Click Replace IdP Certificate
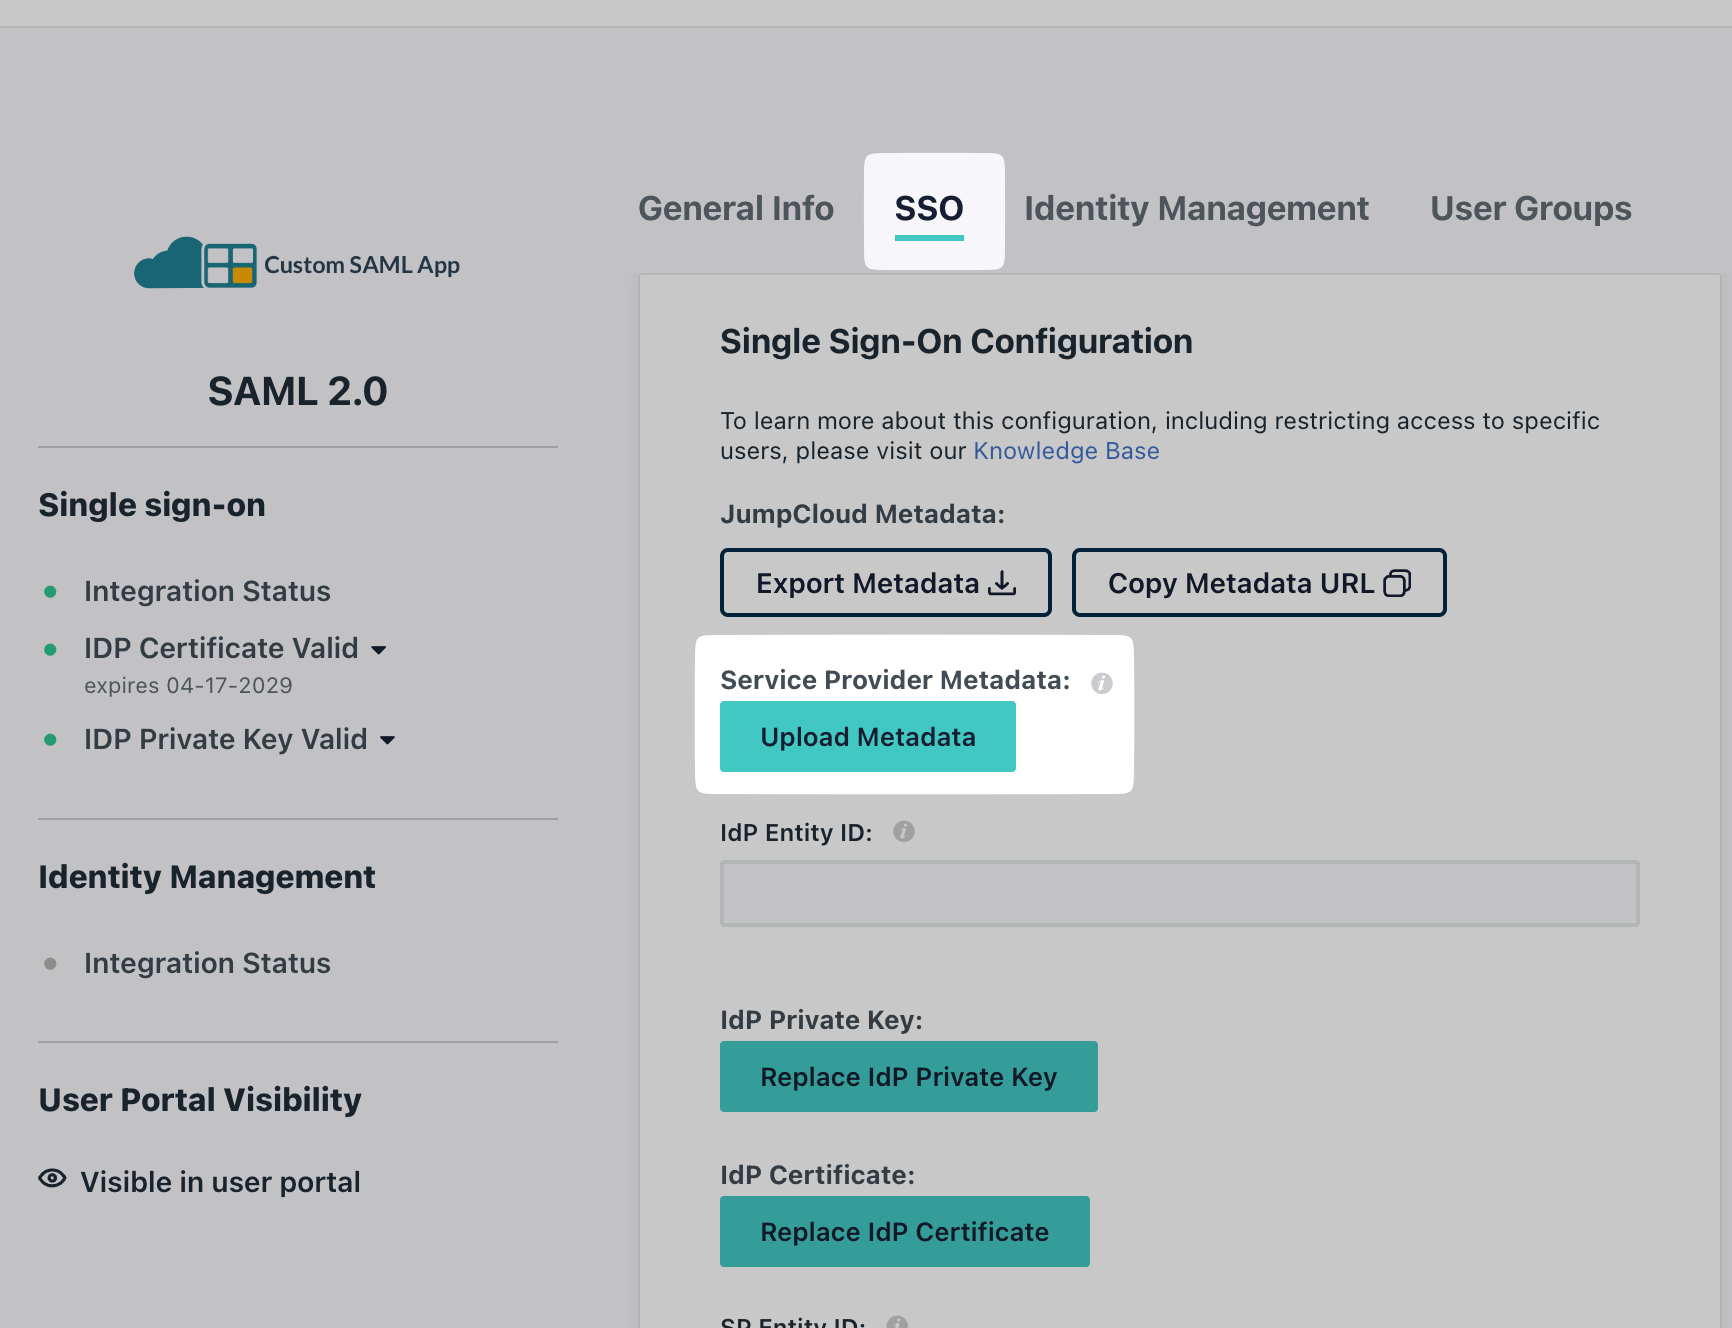 [x=904, y=1231]
